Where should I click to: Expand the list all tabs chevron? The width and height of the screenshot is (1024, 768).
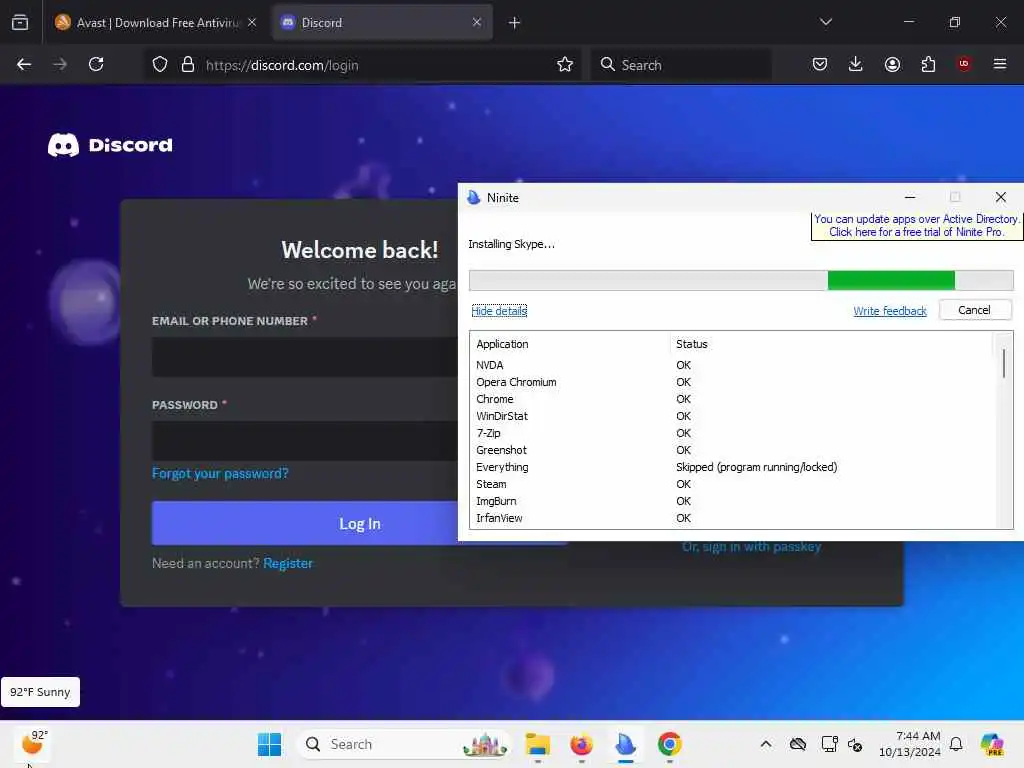(x=825, y=22)
